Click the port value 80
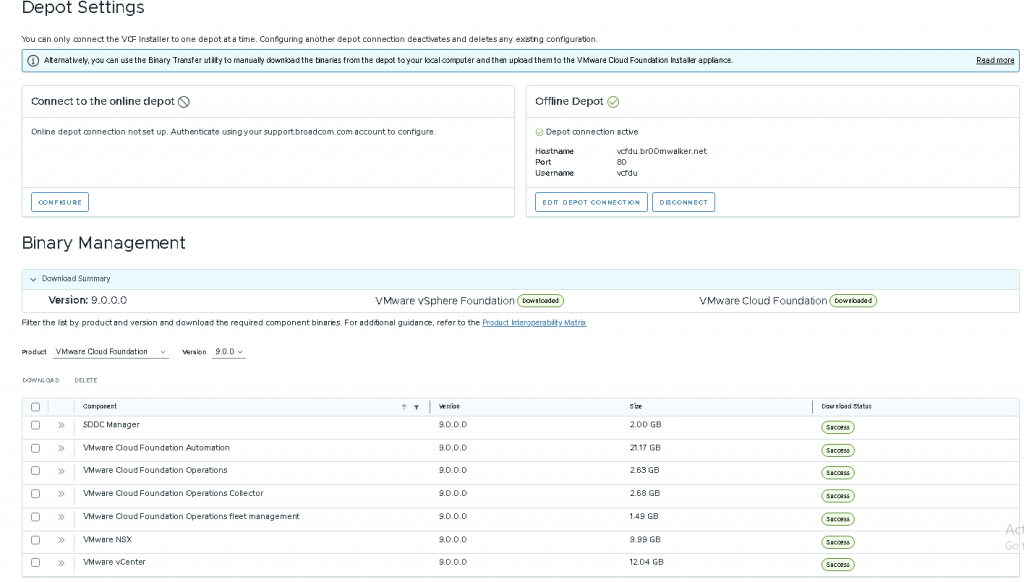 (621, 163)
